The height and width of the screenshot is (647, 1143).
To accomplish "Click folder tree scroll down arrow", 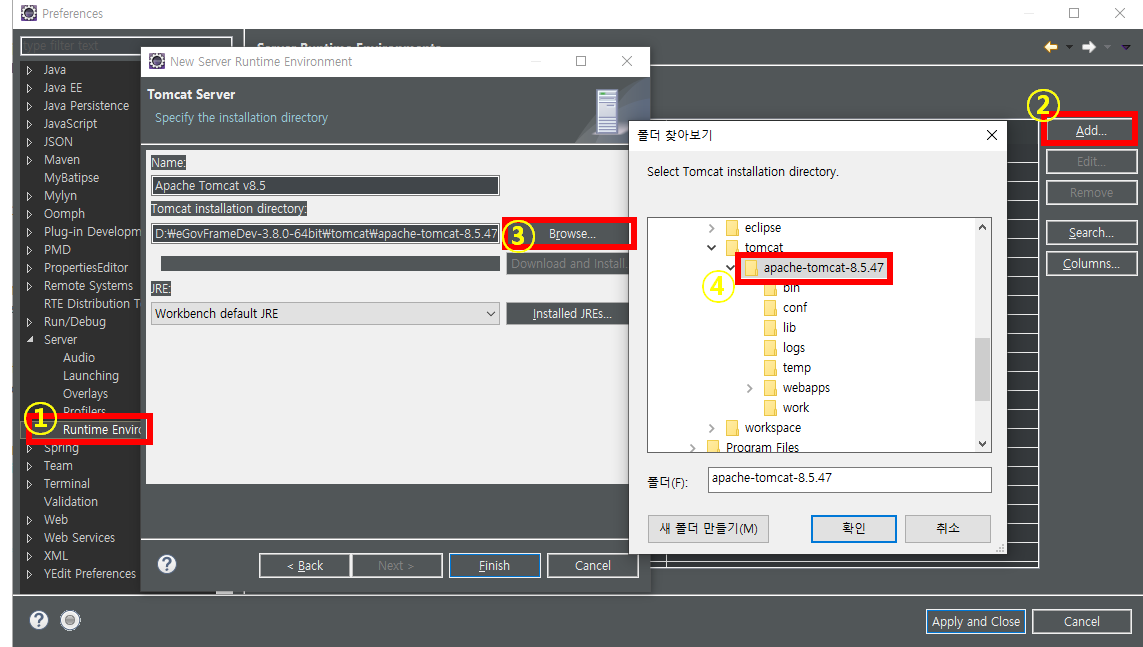I will pos(982,444).
